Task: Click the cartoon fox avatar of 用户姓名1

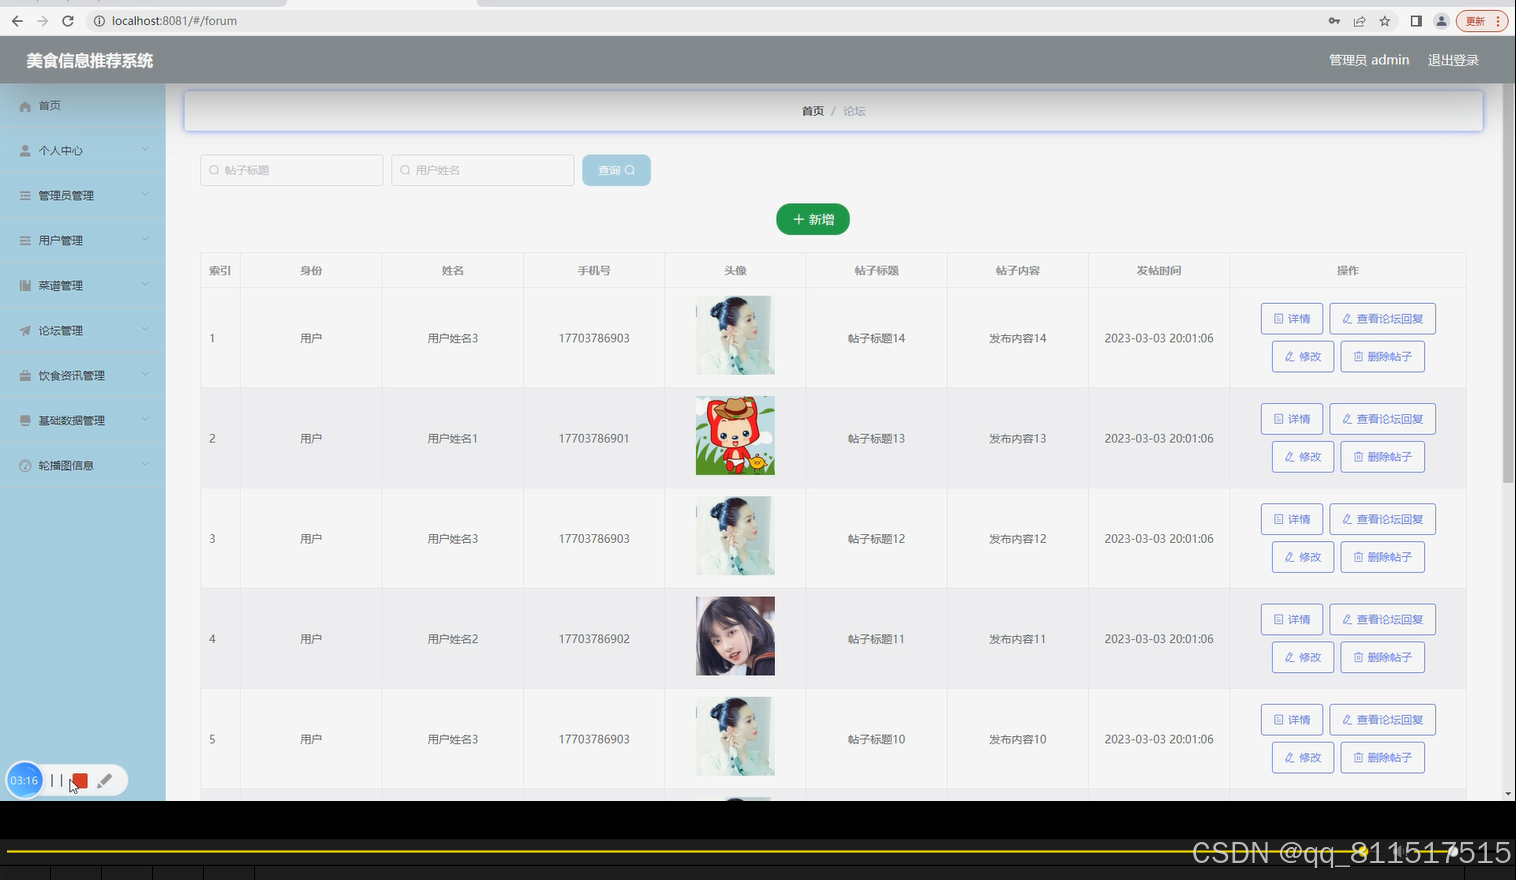Action: (x=735, y=435)
